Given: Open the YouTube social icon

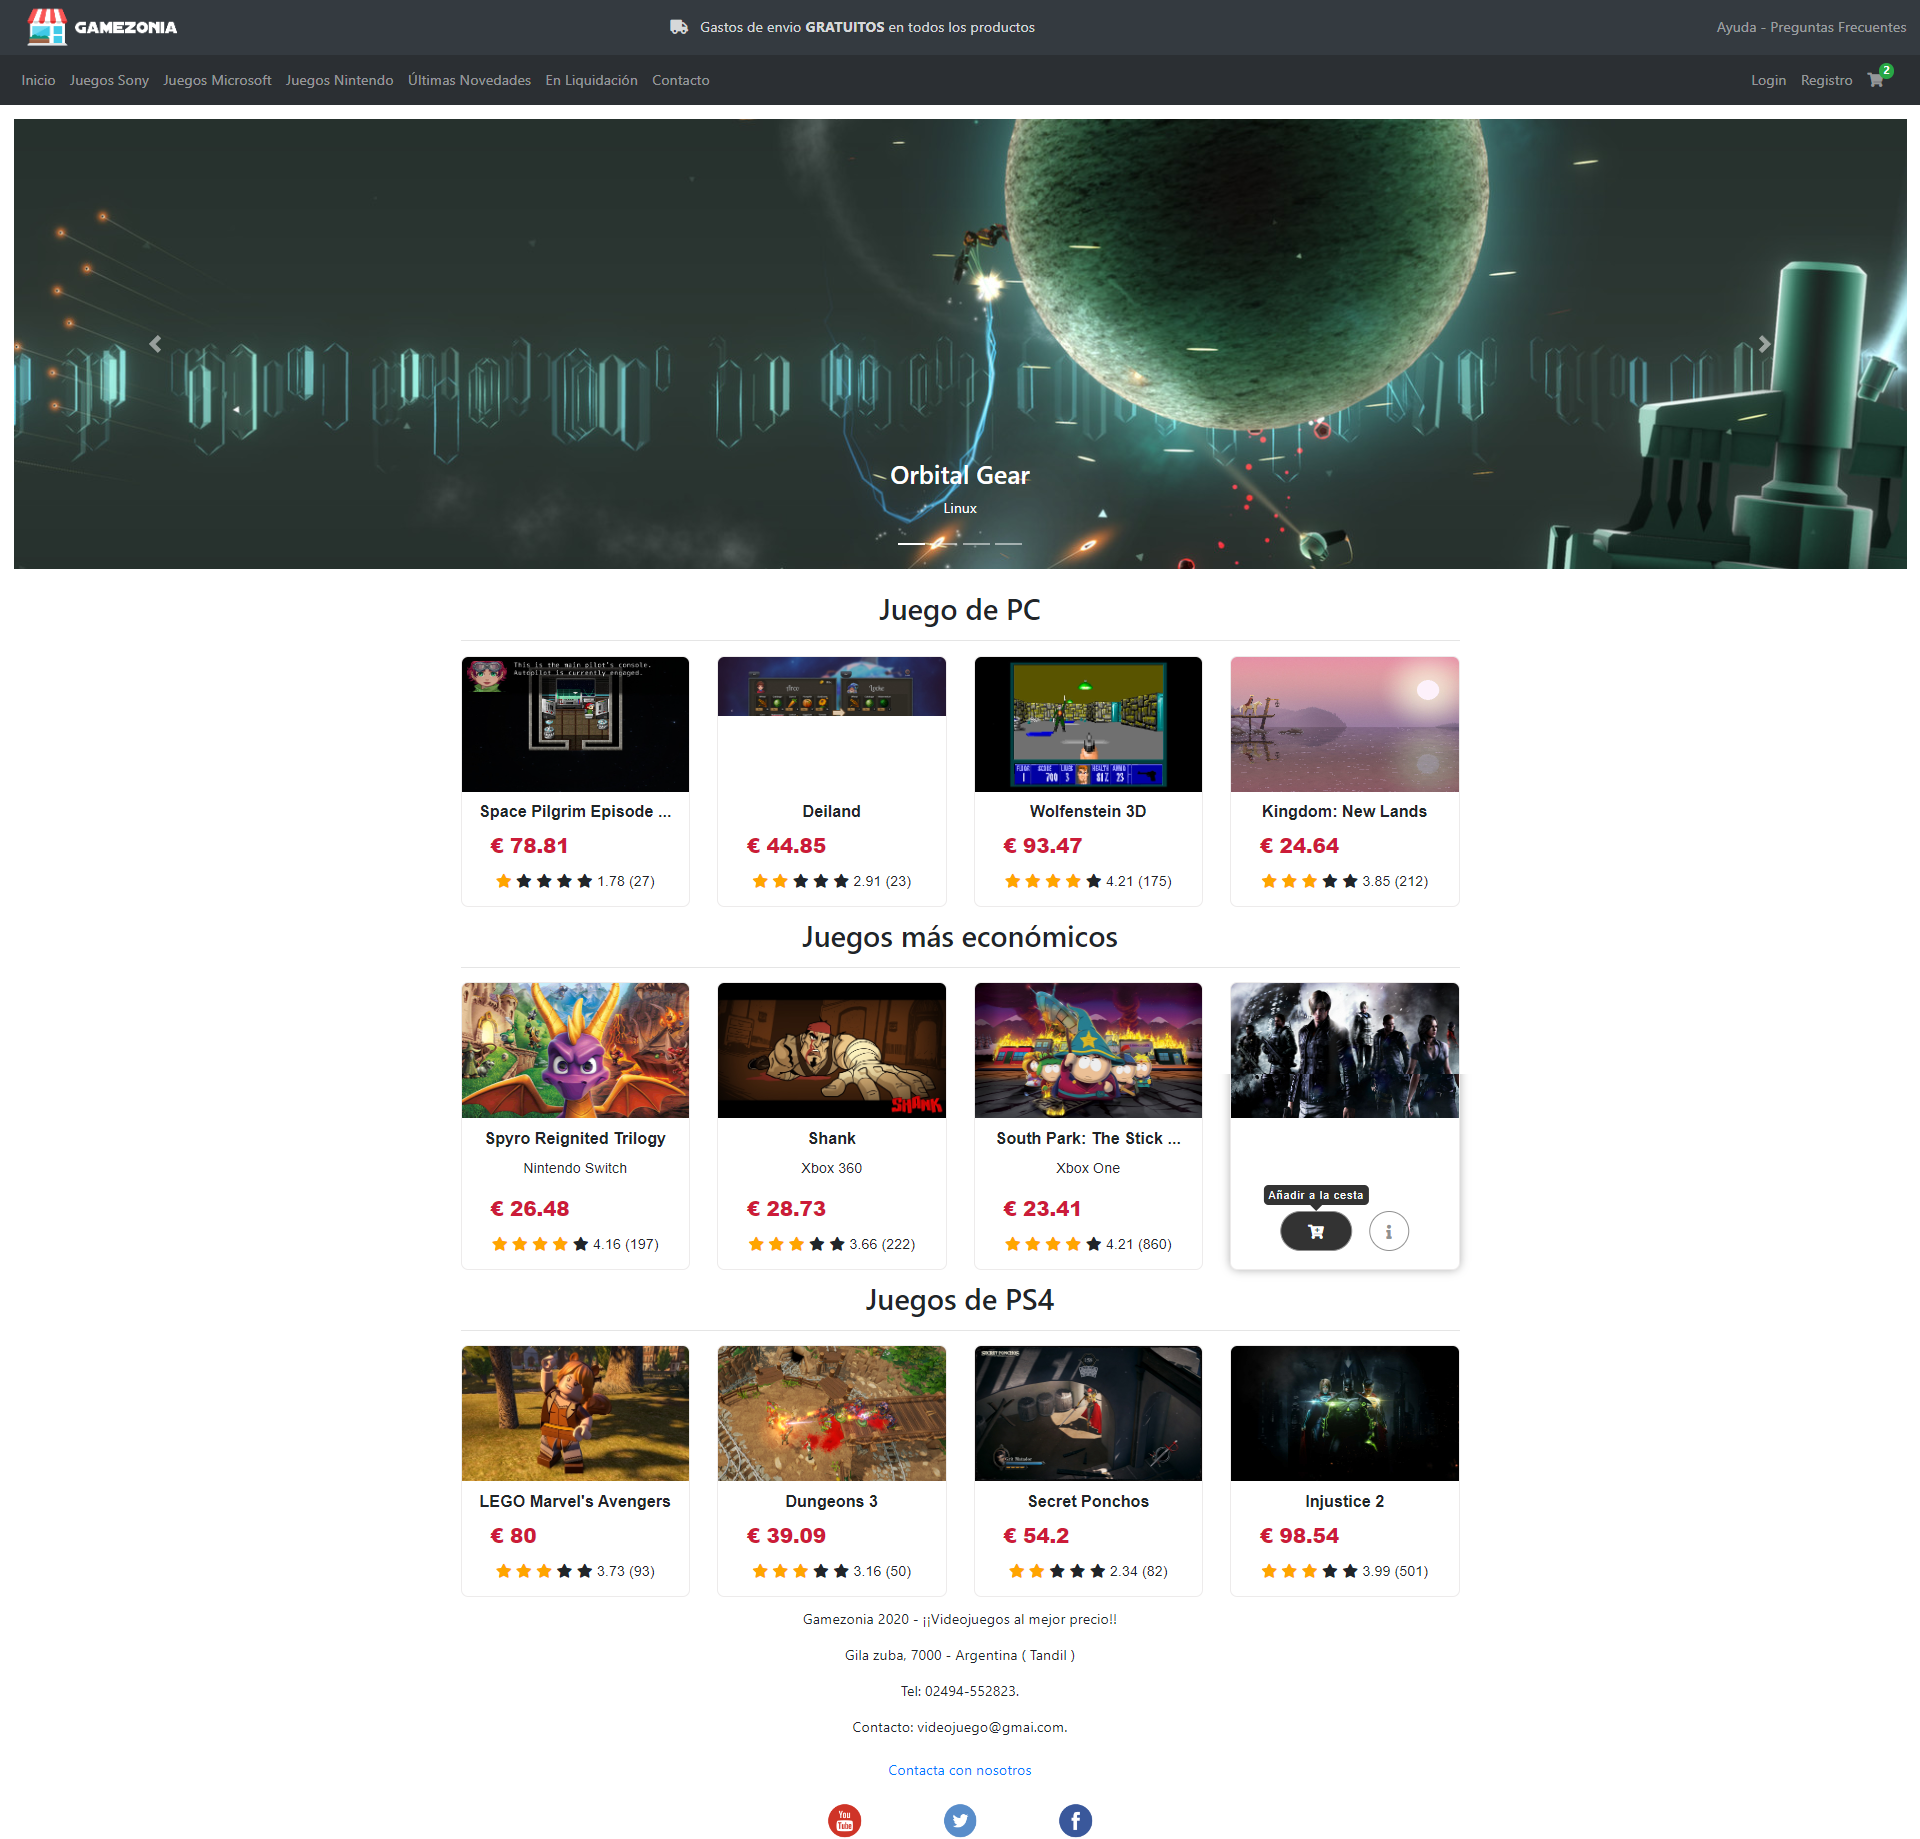Looking at the screenshot, I should tap(844, 1820).
